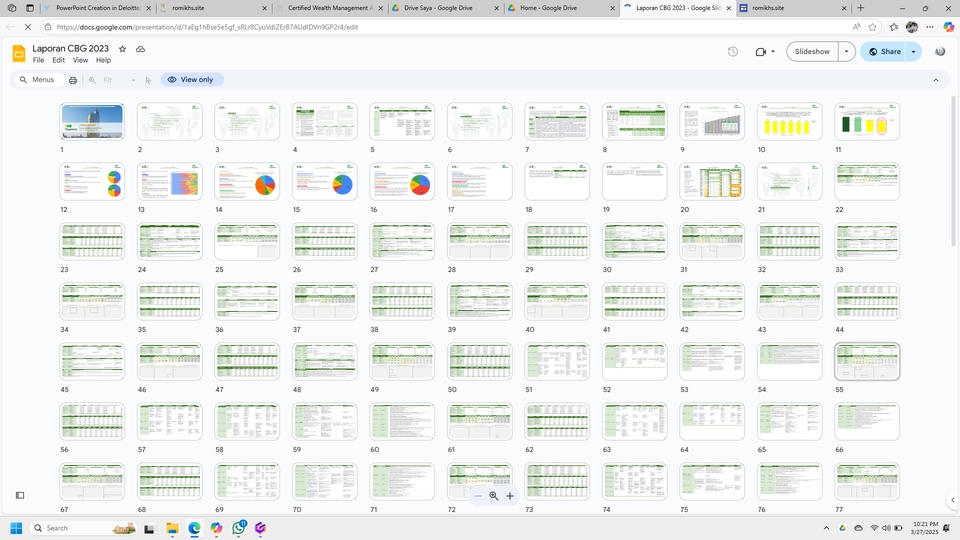960x540 pixels.
Task: Close the Laporan CBG 2023 browser tab
Action: [729, 8]
